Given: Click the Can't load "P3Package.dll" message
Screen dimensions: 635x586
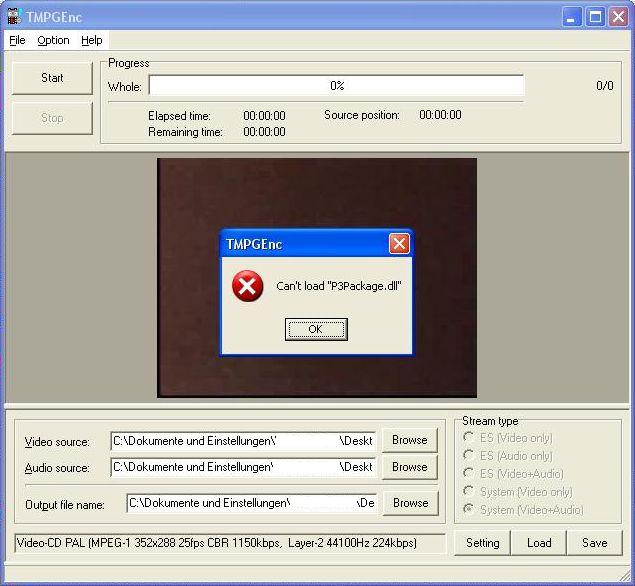Looking at the screenshot, I should tap(339, 286).
